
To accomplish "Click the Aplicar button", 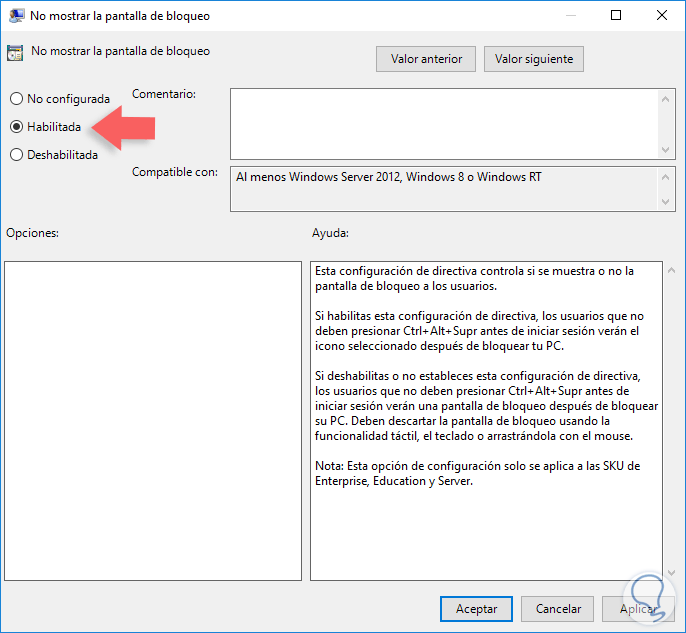I will 638,609.
